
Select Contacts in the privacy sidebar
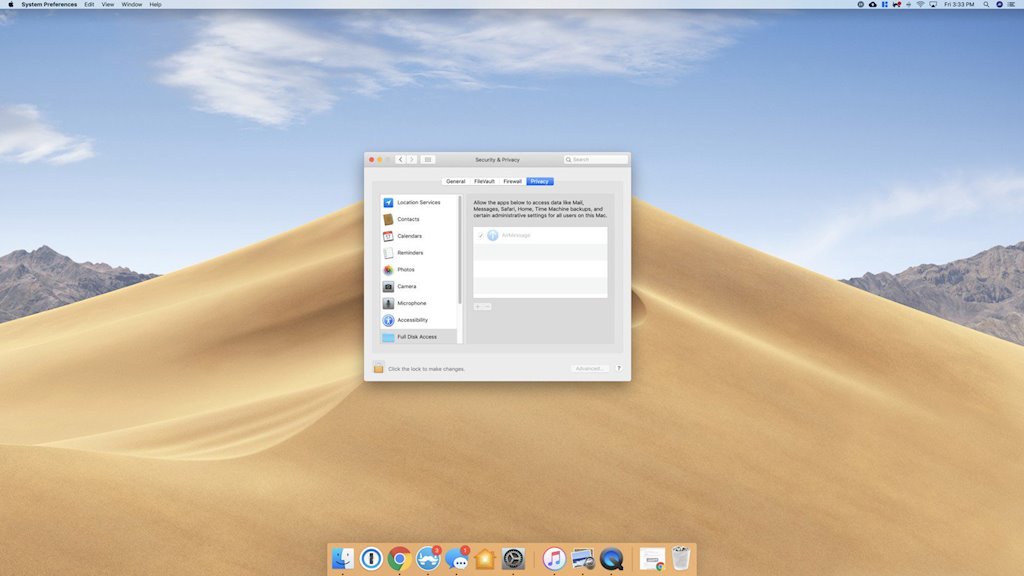point(408,219)
